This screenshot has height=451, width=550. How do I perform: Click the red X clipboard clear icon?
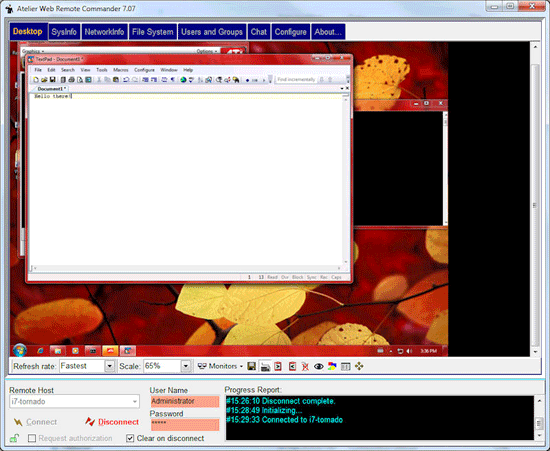coord(305,366)
